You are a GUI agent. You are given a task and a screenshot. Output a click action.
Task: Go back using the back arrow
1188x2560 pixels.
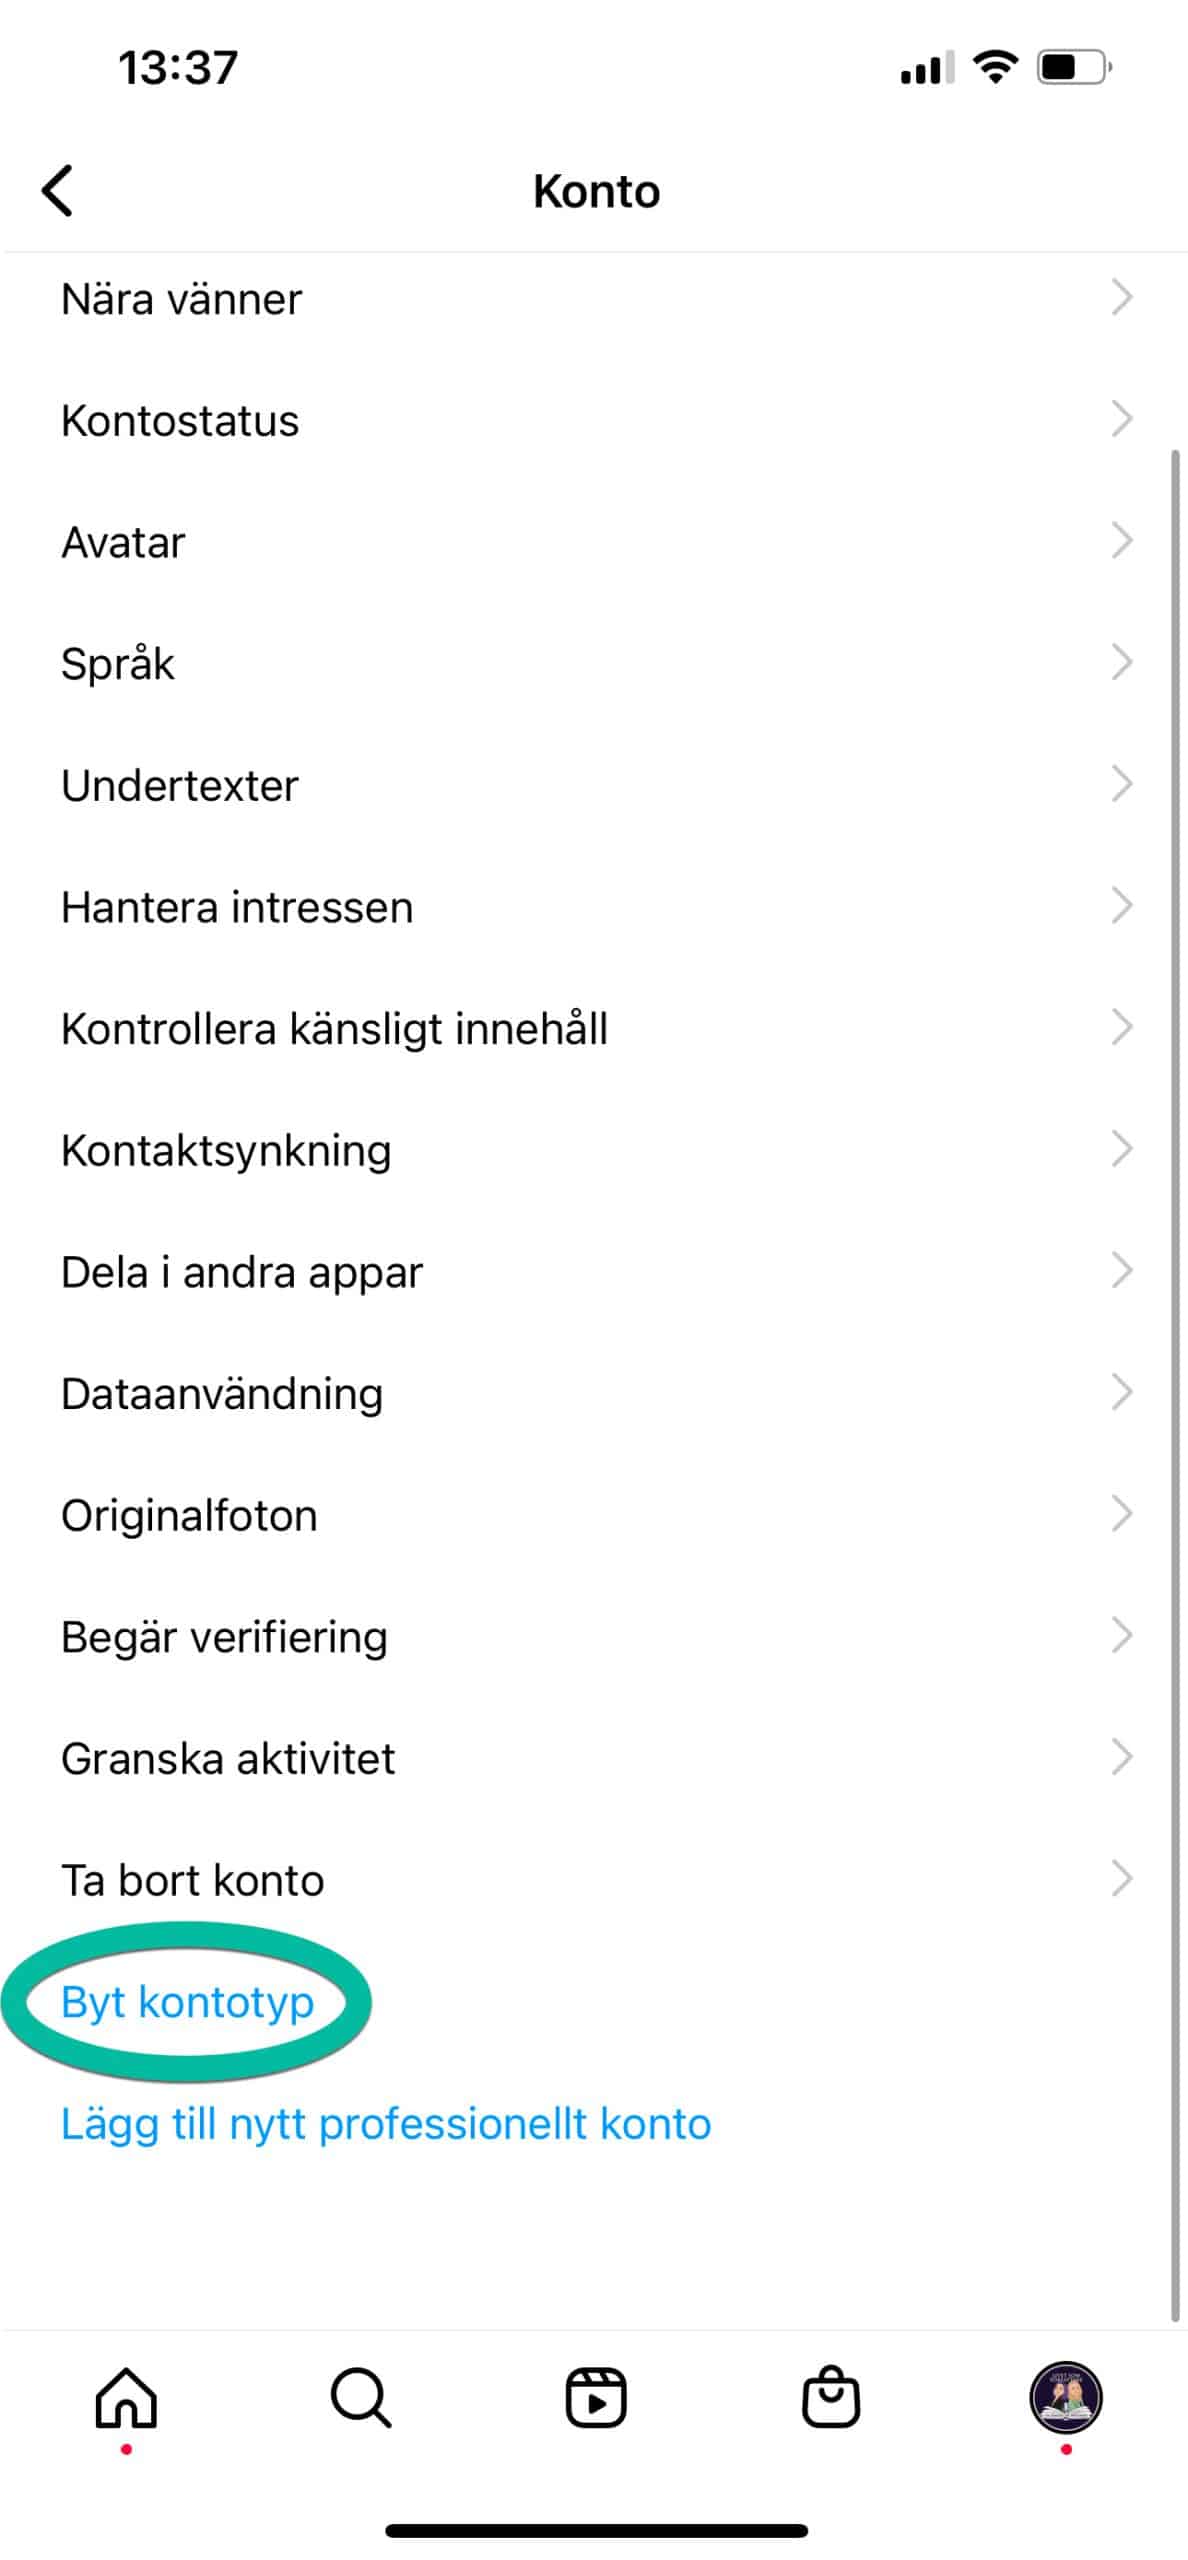(57, 190)
